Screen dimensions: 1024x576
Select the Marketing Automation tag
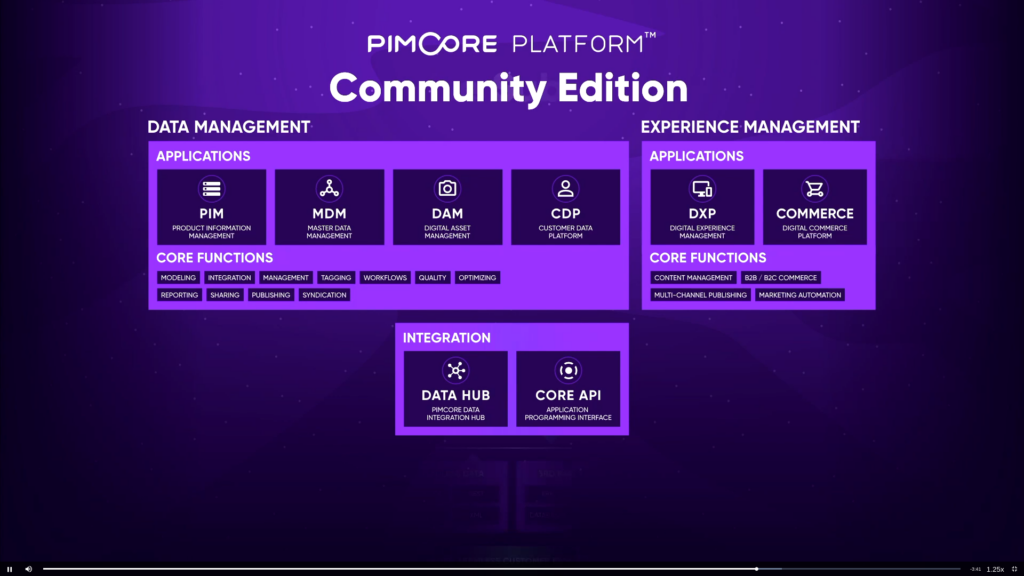800,295
